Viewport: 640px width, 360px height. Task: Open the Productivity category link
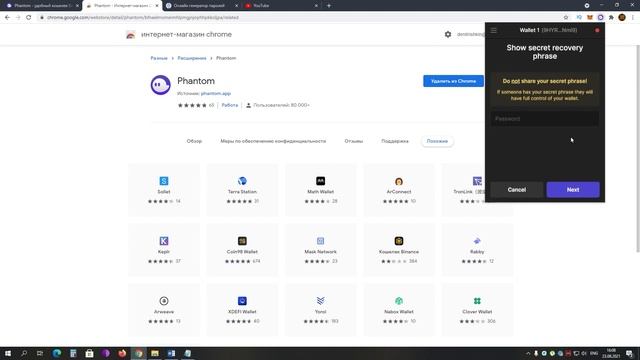point(229,105)
